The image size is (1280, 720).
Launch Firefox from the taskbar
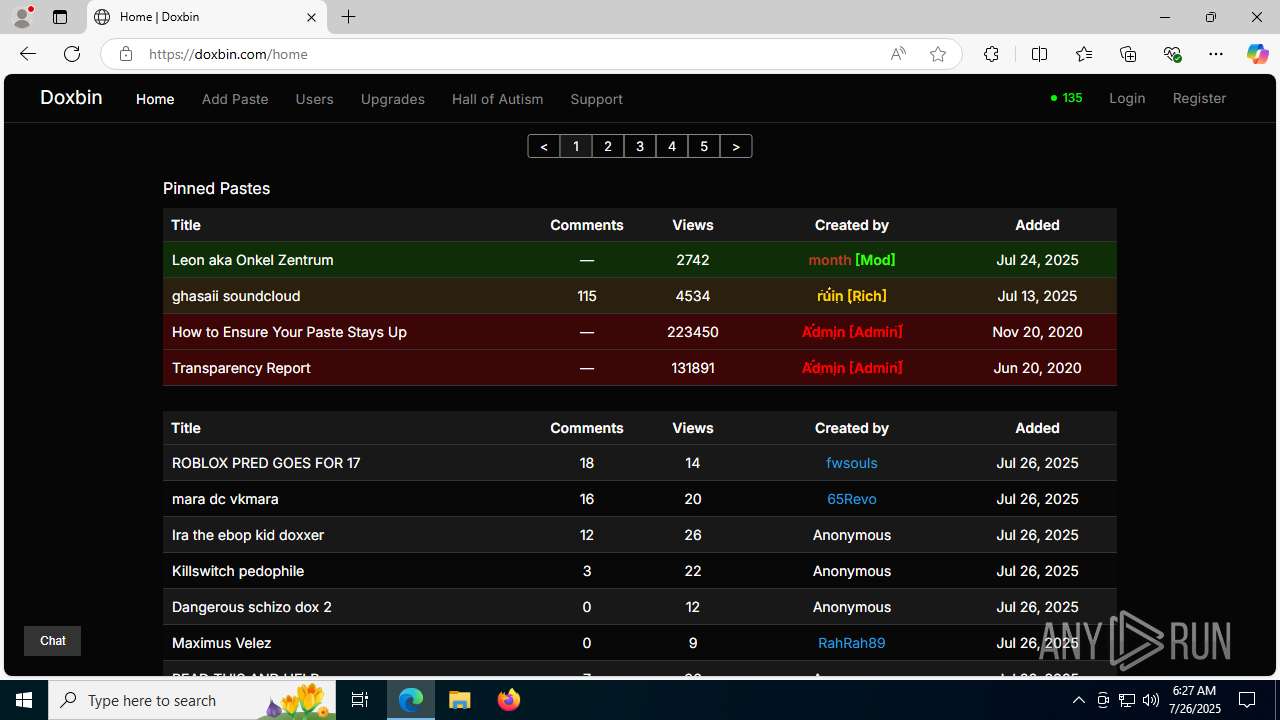click(508, 700)
